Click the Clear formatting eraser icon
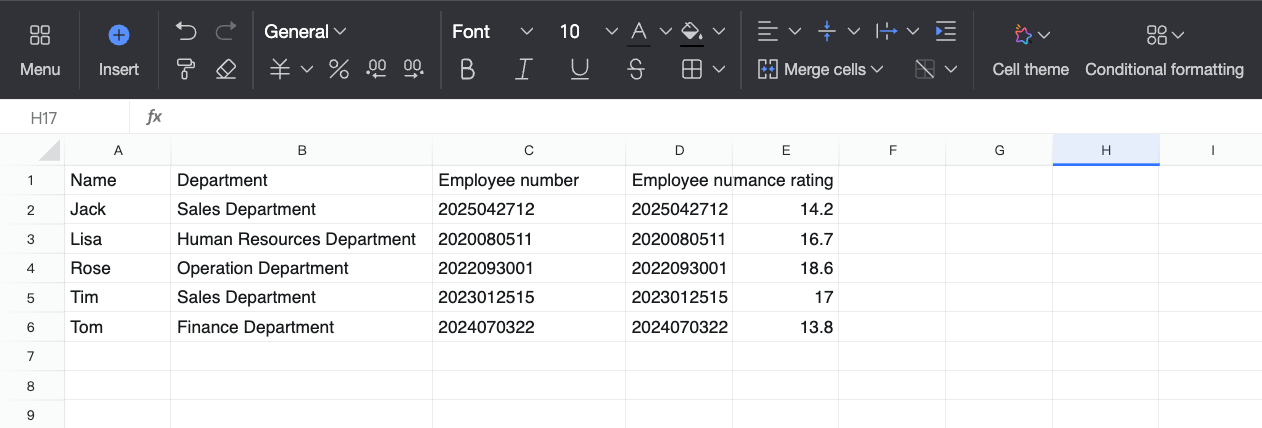The image size is (1262, 428). 226,69
